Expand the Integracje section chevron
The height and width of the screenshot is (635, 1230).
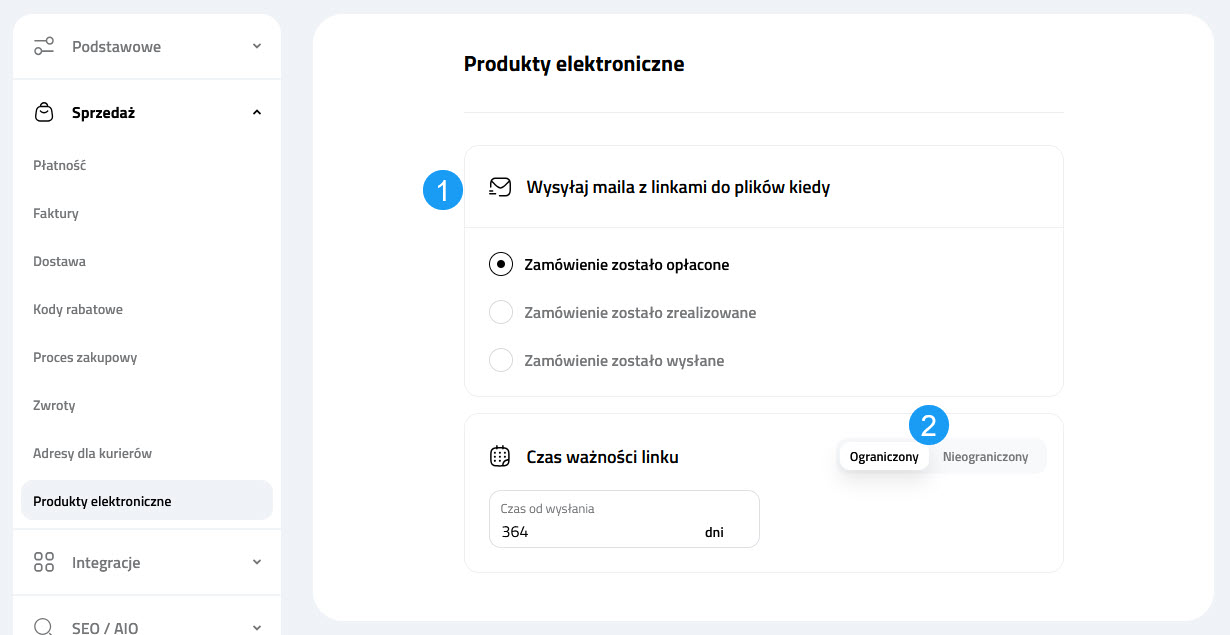click(257, 562)
